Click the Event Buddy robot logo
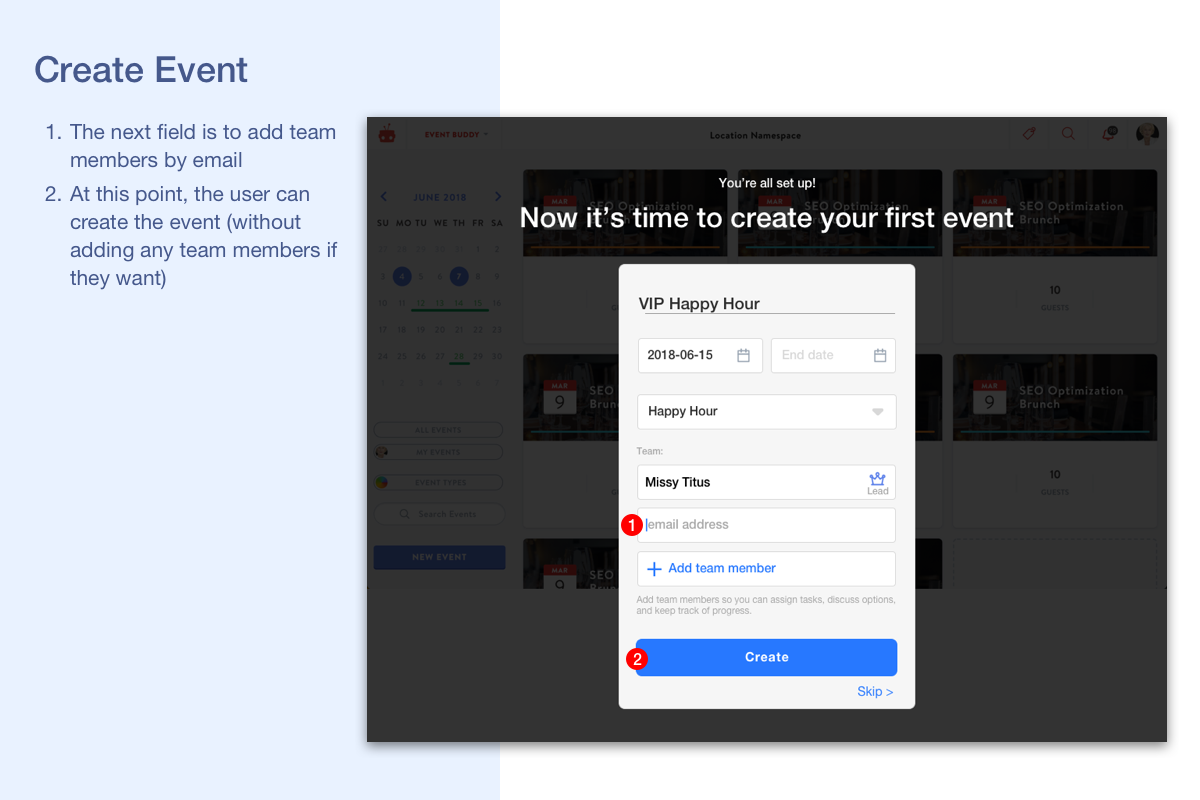Image resolution: width=1200 pixels, height=800 pixels. 386,134
